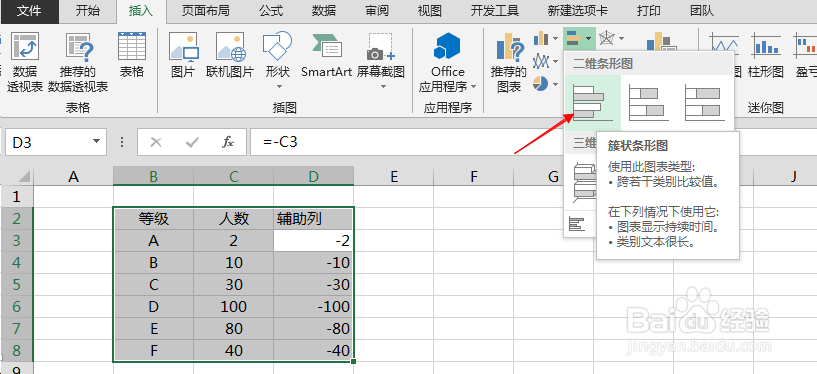
Task: Insert a SmartArt graphic
Action: point(327,55)
